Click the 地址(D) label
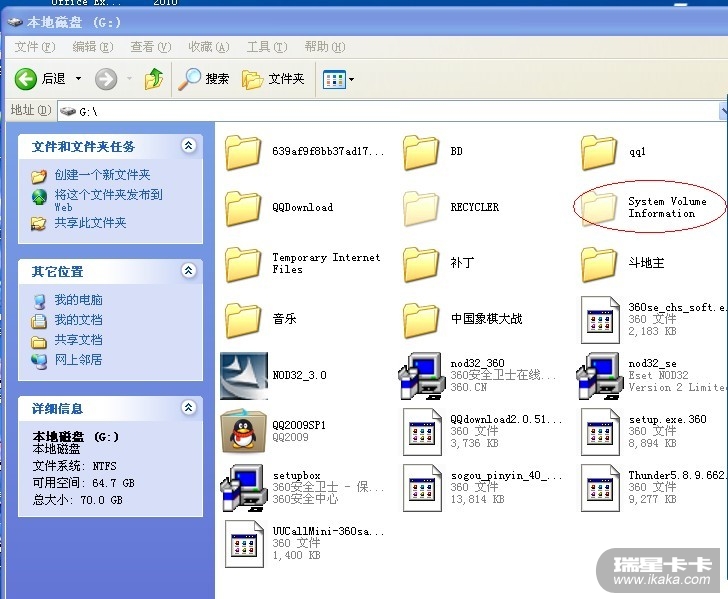This screenshot has height=599, width=728. (31, 110)
